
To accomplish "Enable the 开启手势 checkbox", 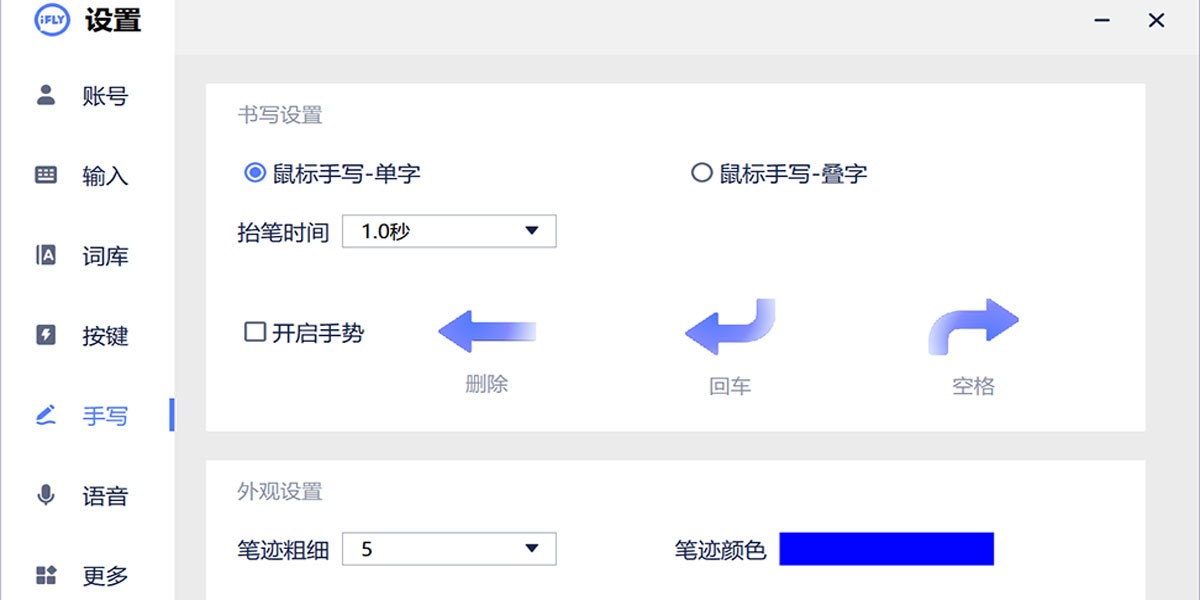I will (255, 332).
